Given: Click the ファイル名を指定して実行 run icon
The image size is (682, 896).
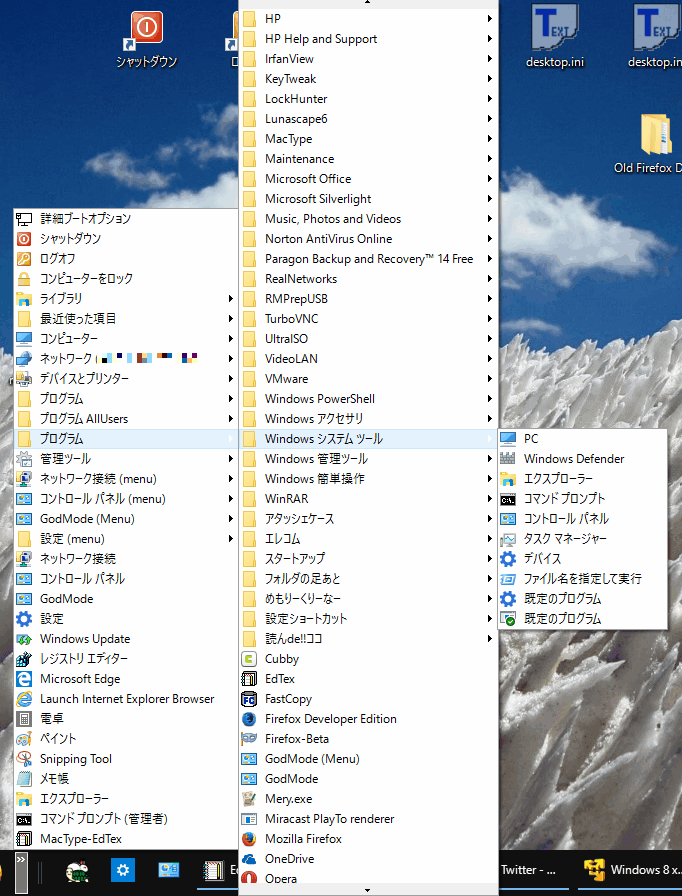Looking at the screenshot, I should (508, 579).
